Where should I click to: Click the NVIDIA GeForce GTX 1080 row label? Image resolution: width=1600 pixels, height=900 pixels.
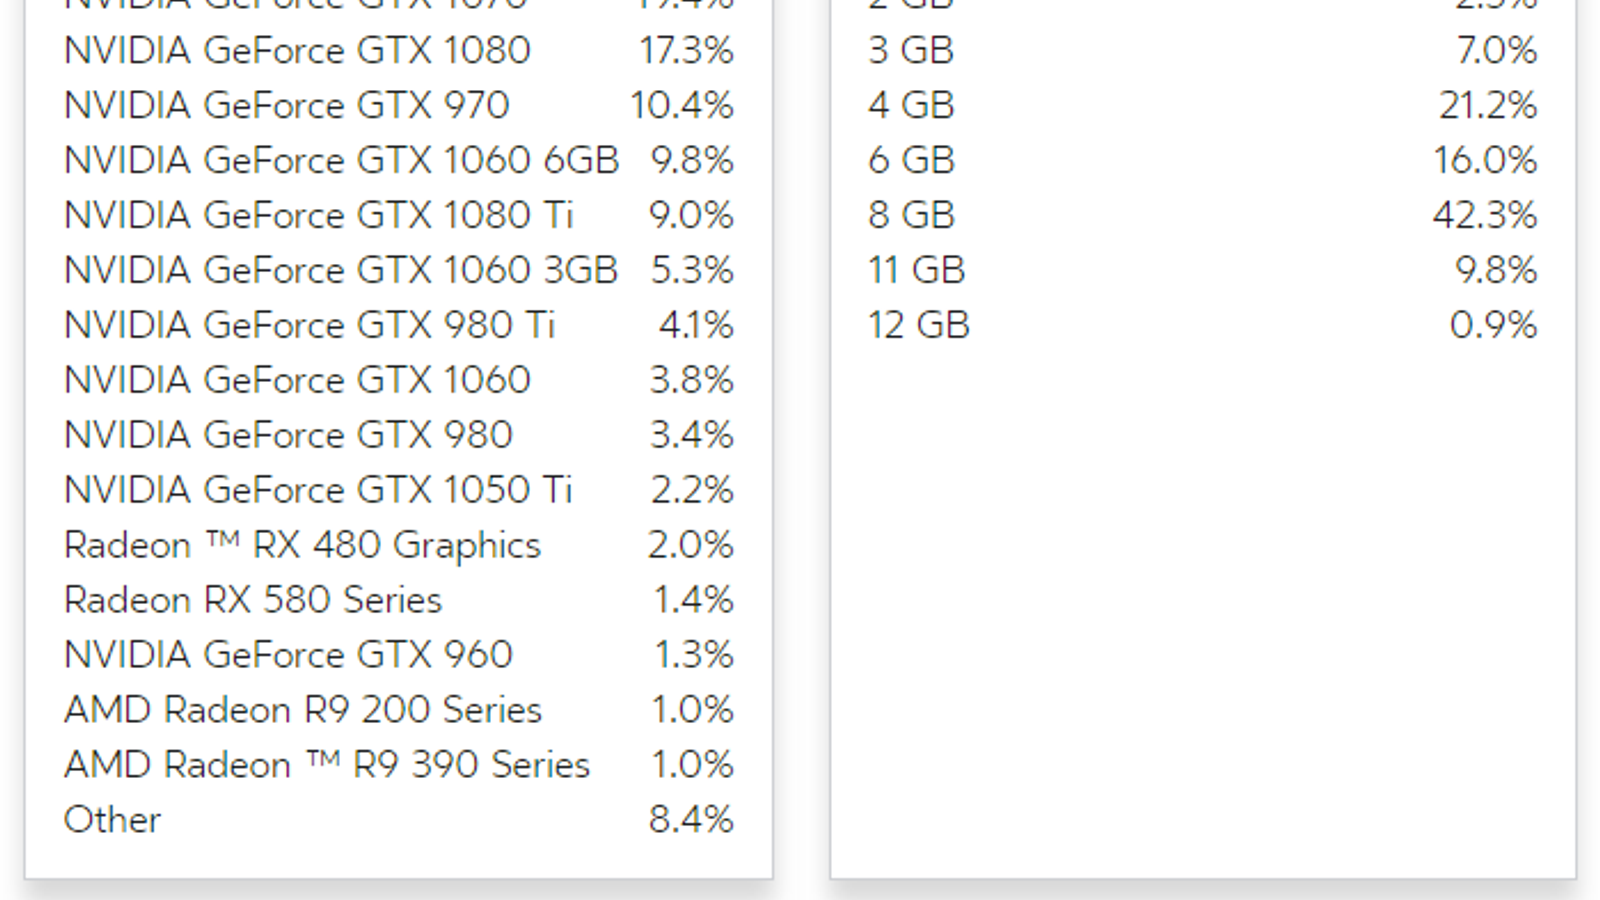pyautogui.click(x=297, y=51)
